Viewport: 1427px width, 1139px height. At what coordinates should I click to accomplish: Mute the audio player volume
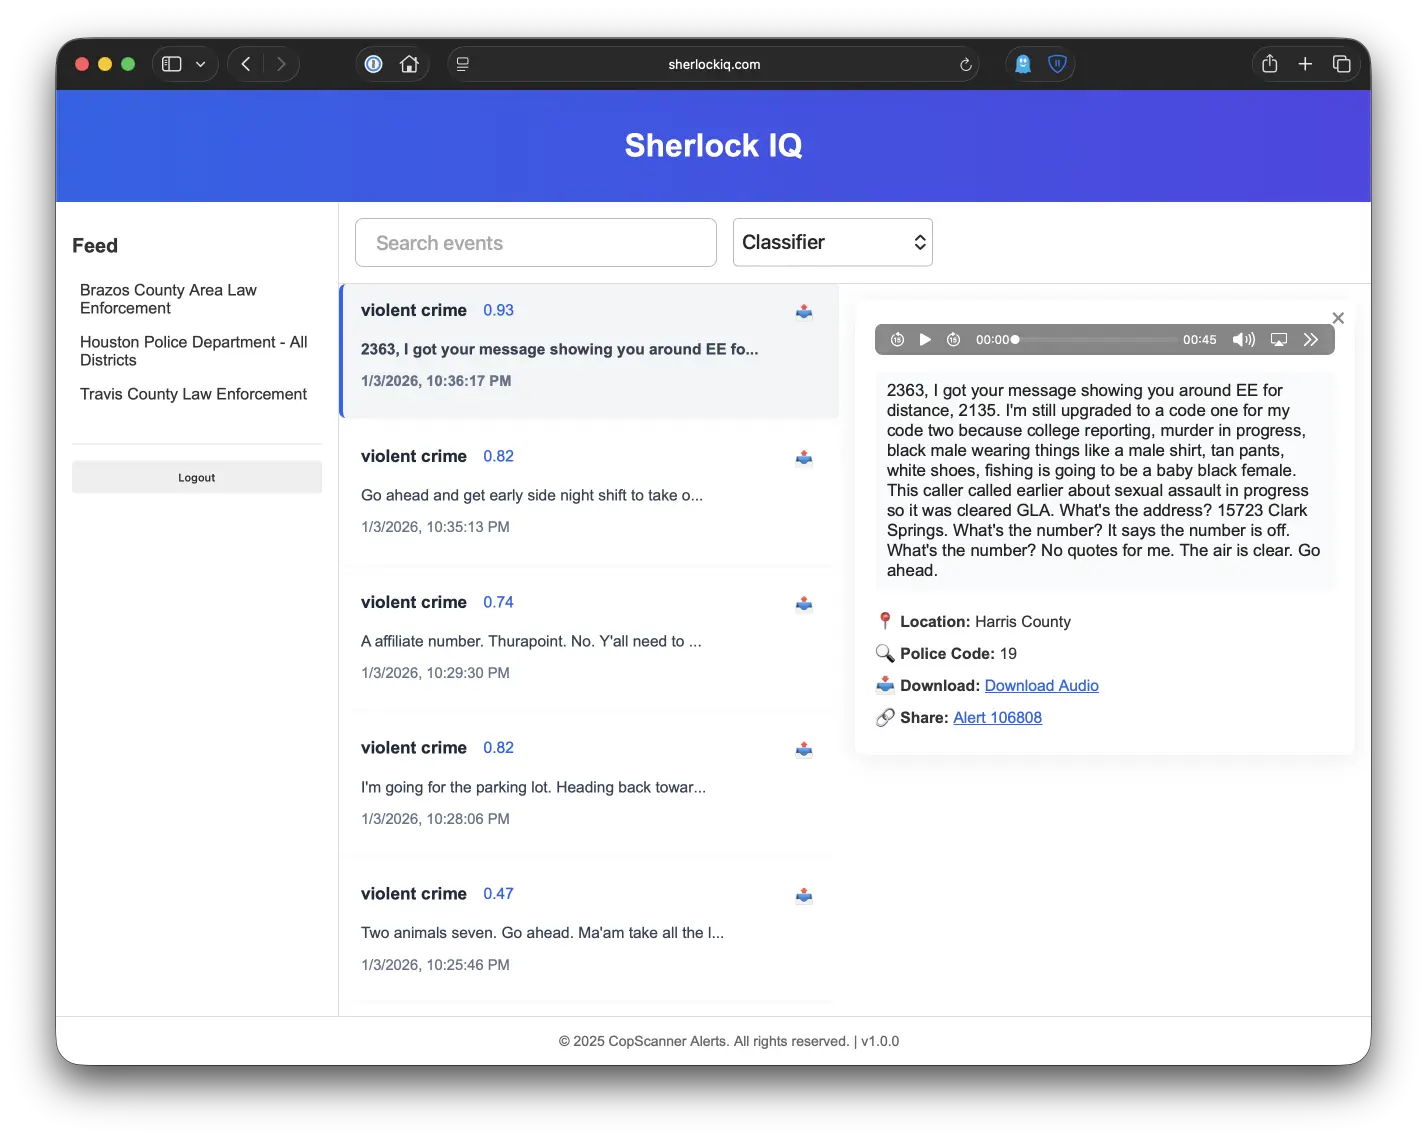(1243, 340)
